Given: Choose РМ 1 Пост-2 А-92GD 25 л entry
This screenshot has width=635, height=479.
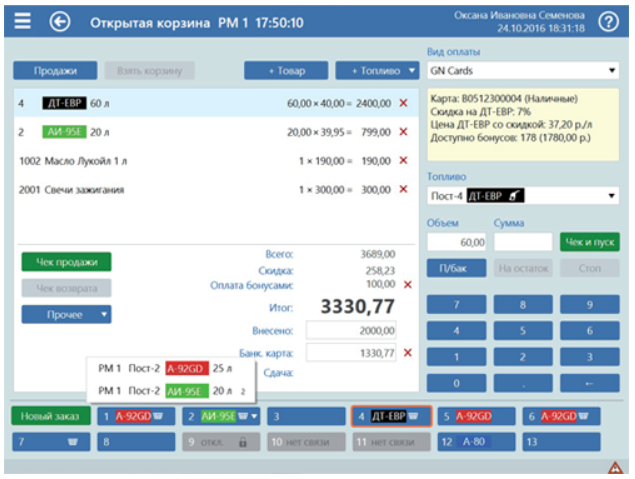Looking at the screenshot, I should pos(165,368).
